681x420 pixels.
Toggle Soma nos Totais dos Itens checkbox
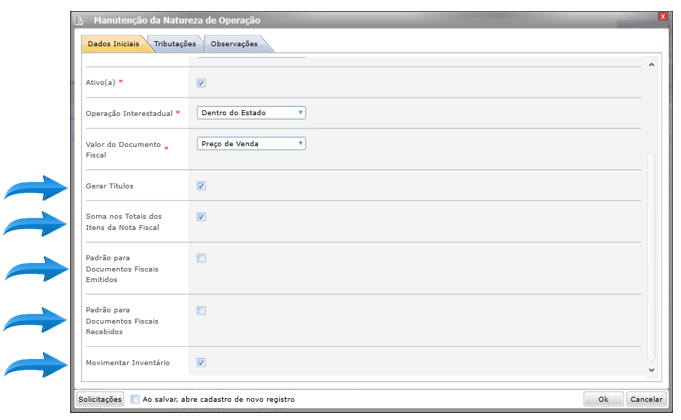tap(201, 217)
